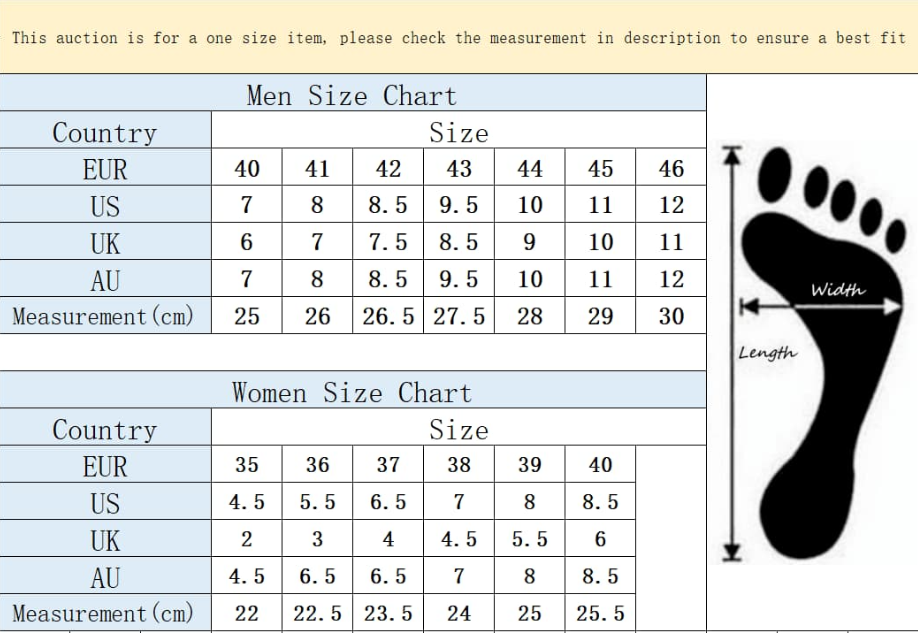Viewport: 918px width, 633px height.
Task: Select the Measurement(cm) label in the men's chart
Action: [x=105, y=317]
